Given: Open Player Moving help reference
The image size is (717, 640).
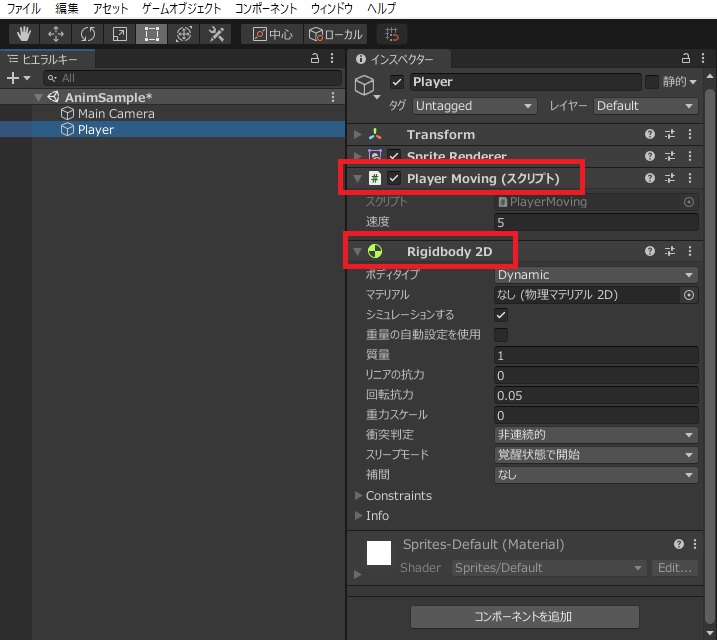Looking at the screenshot, I should [x=650, y=178].
